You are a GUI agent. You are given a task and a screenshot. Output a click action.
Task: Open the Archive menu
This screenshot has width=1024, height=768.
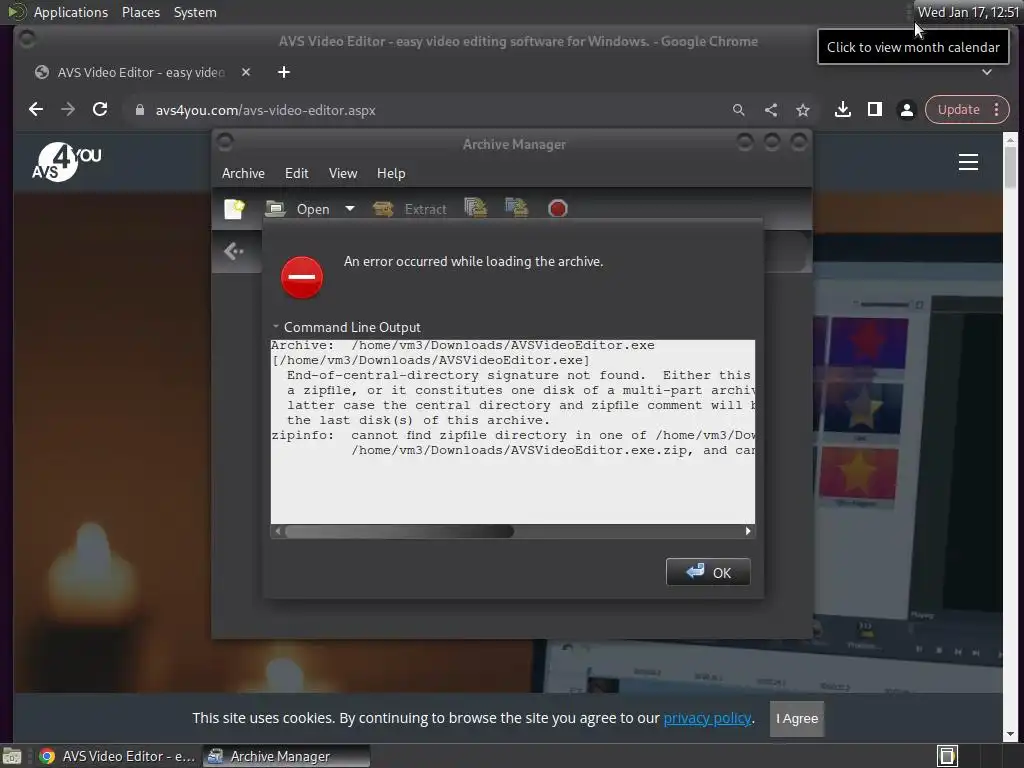click(243, 174)
